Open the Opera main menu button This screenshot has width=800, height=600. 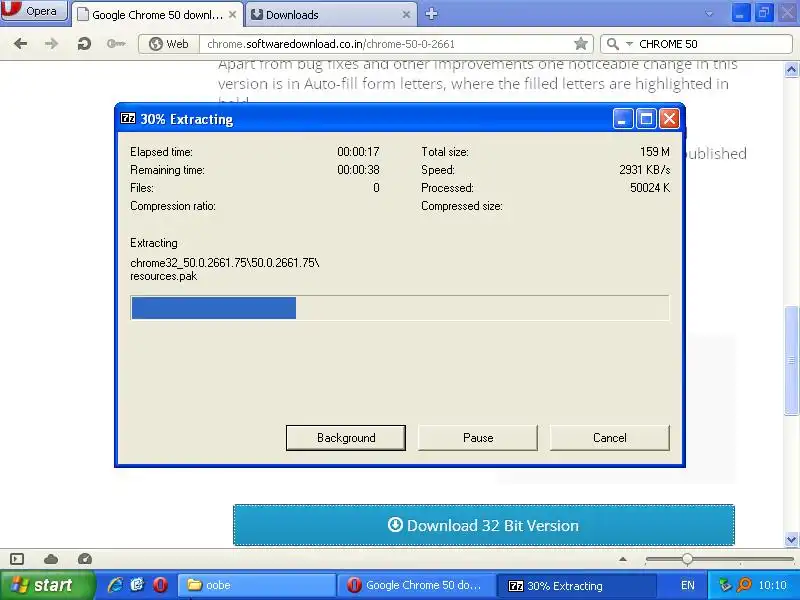34,11
